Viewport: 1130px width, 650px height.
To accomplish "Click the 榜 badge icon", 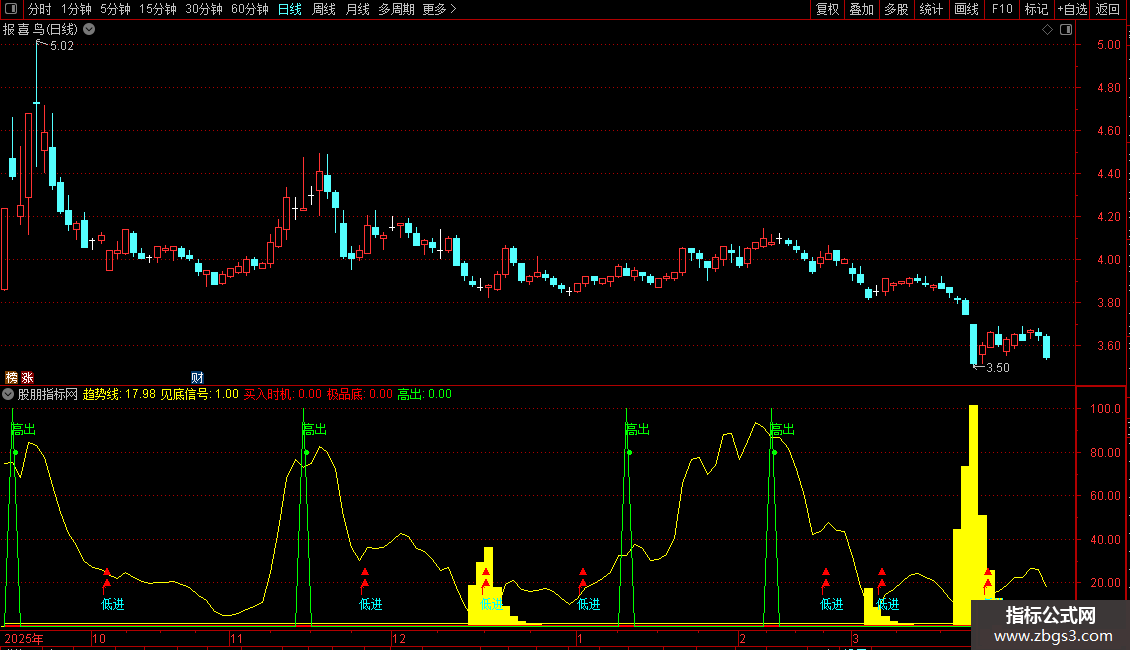I will pos(12,378).
